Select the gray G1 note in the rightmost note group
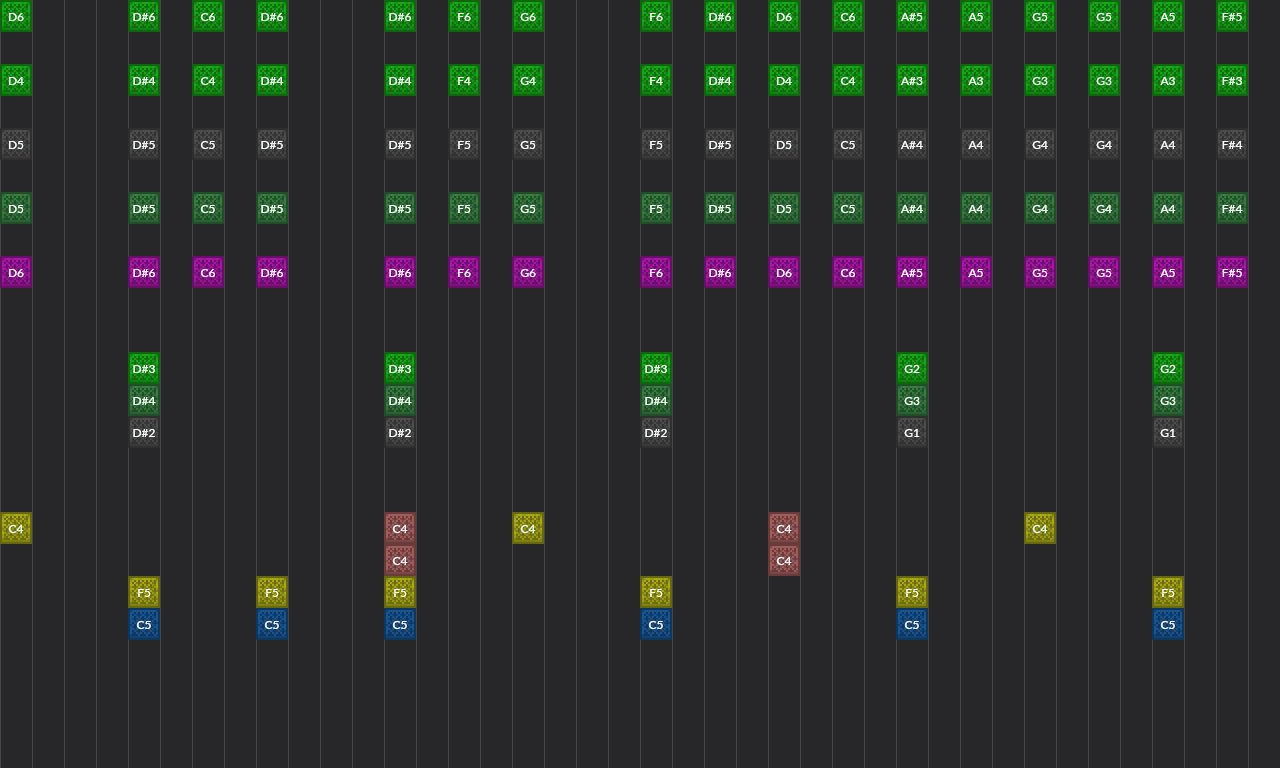 (x=1167, y=433)
